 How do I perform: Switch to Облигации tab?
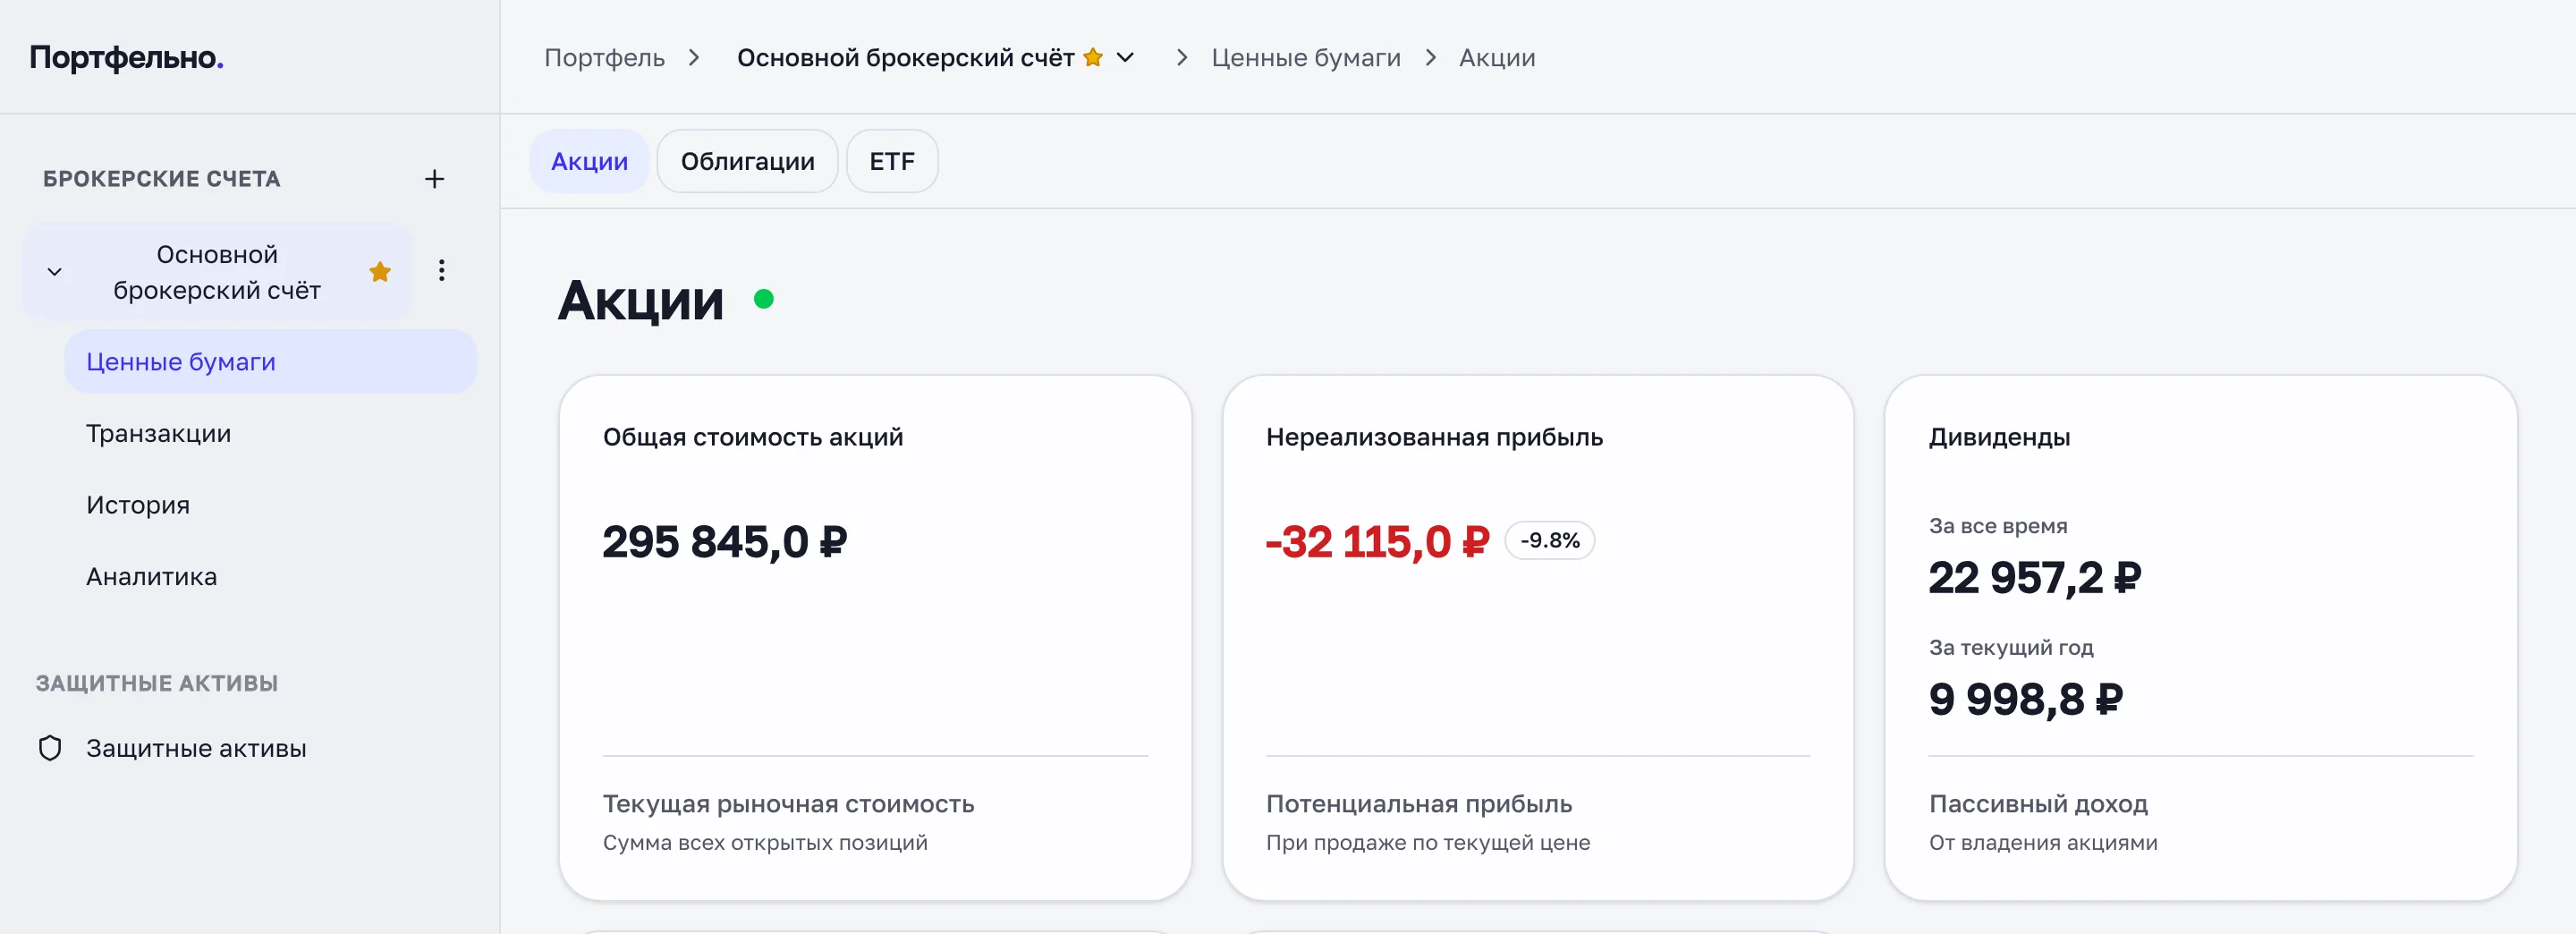click(x=747, y=161)
